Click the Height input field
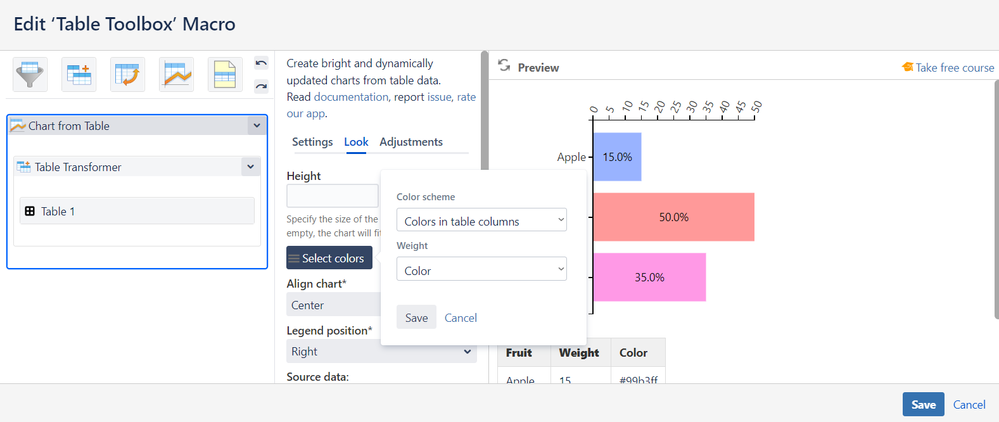This screenshot has width=999, height=422. (333, 196)
